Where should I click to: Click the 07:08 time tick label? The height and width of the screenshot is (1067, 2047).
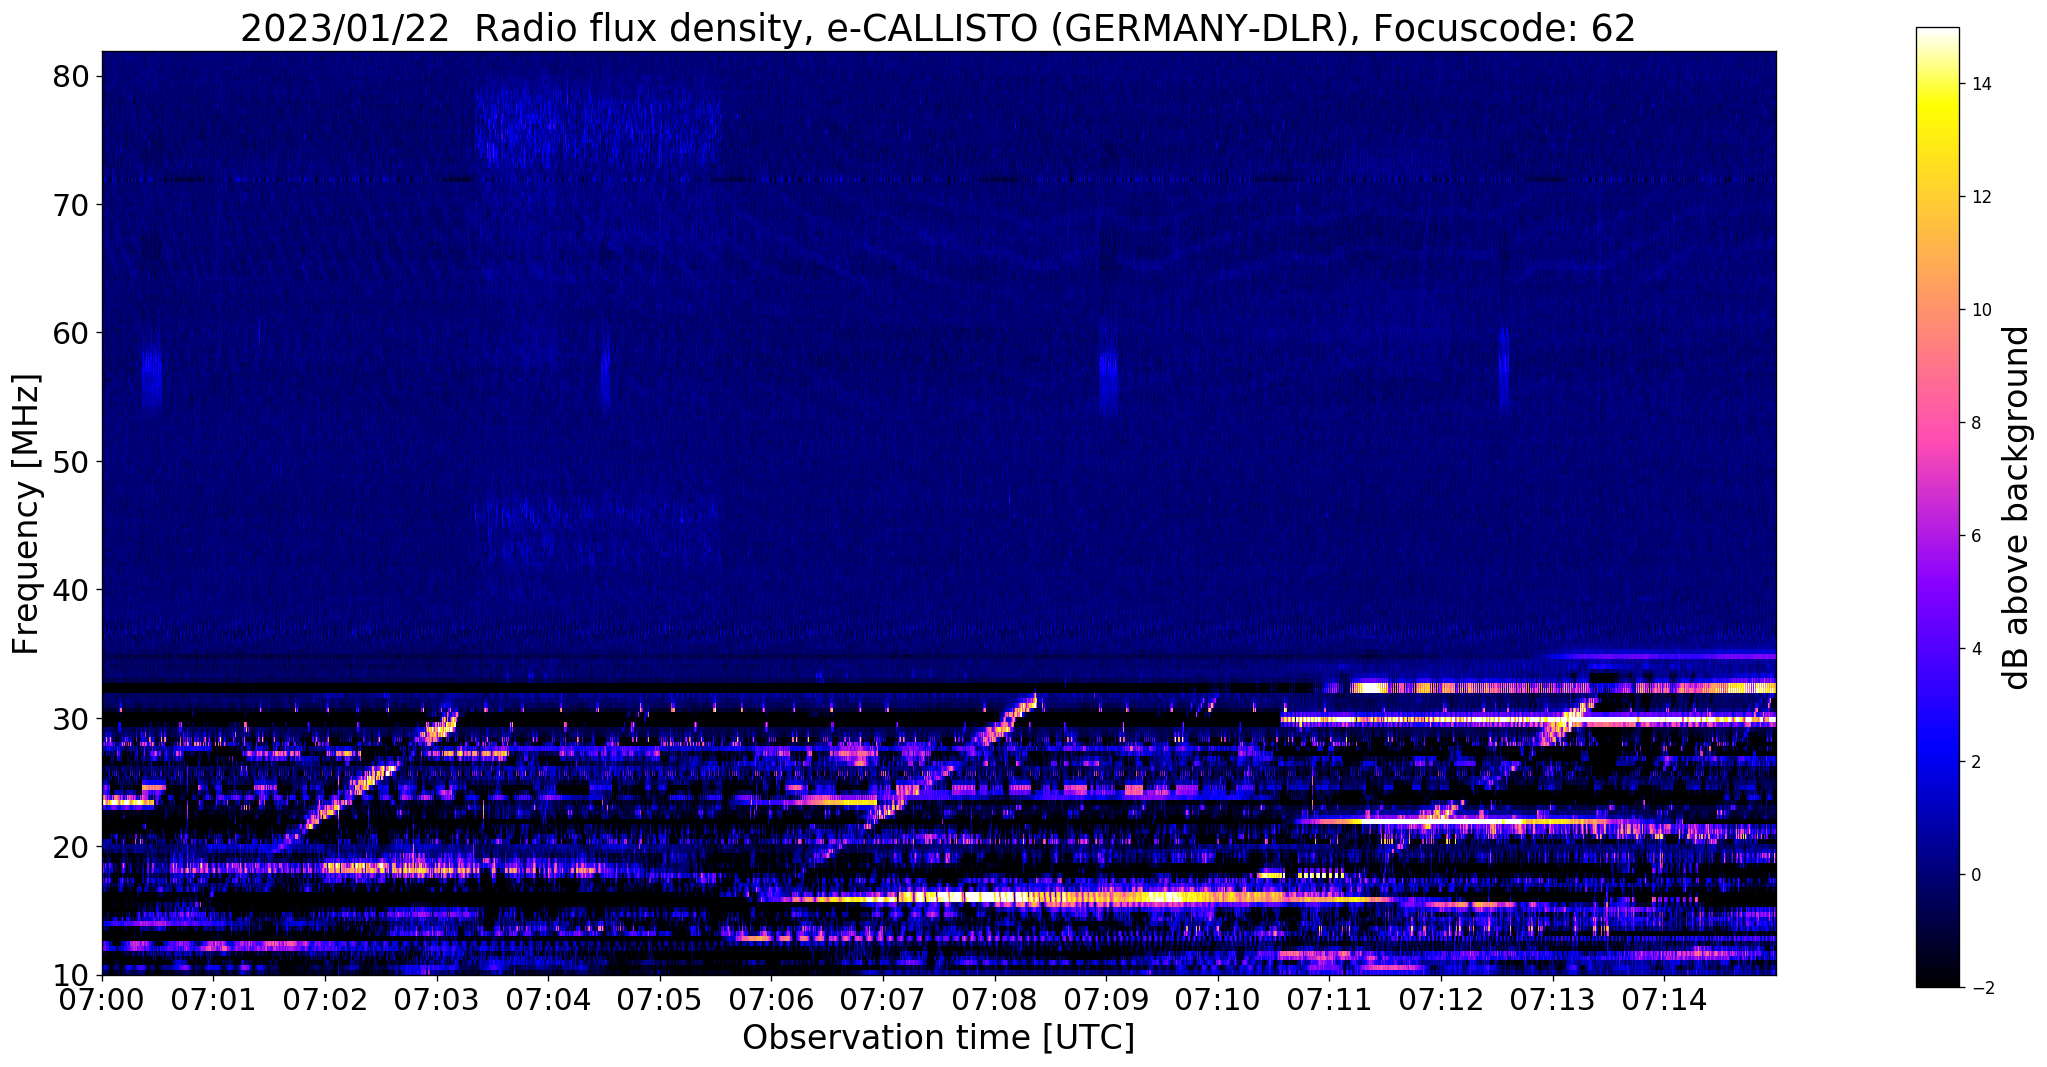pos(995,998)
